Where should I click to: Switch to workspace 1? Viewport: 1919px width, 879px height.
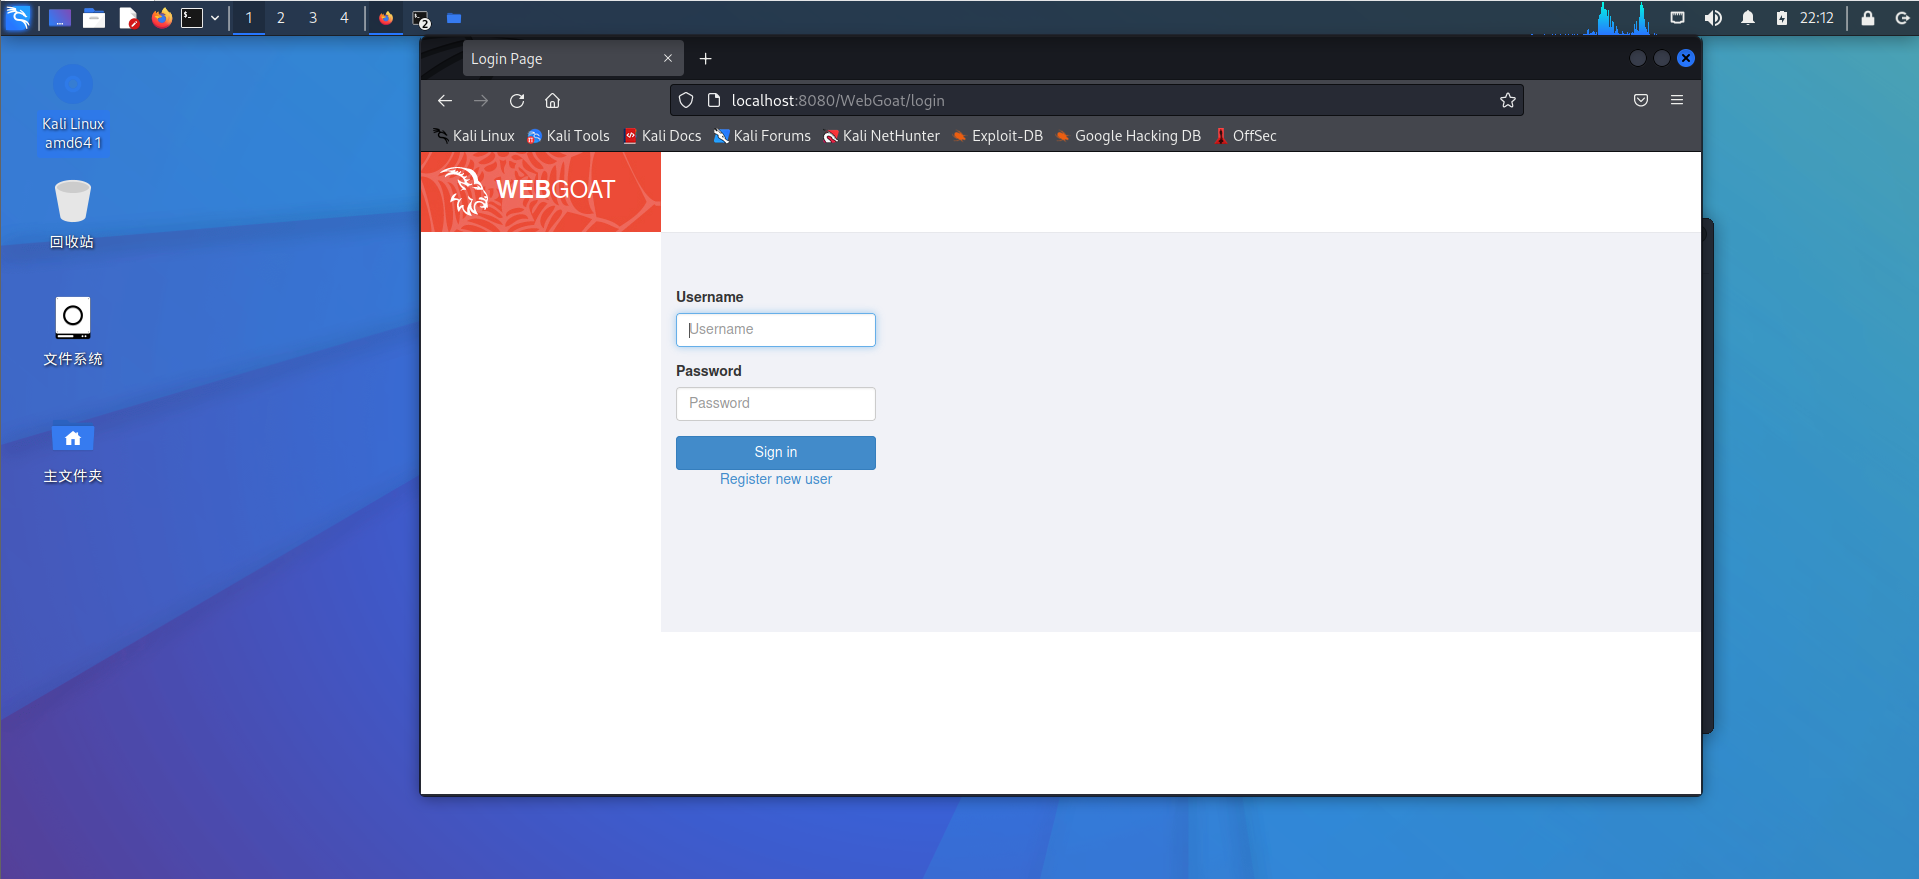coord(249,18)
